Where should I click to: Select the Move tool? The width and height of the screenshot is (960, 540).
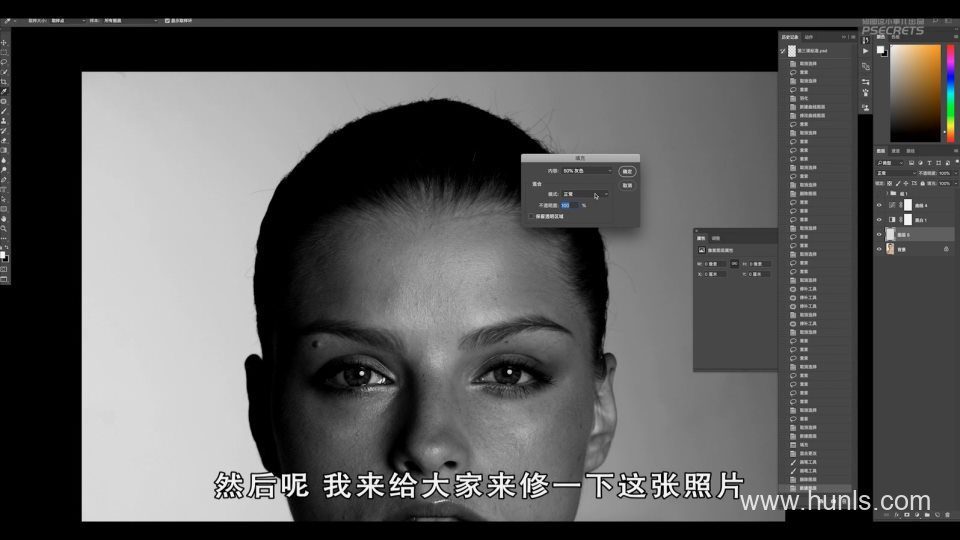pyautogui.click(x=4, y=43)
